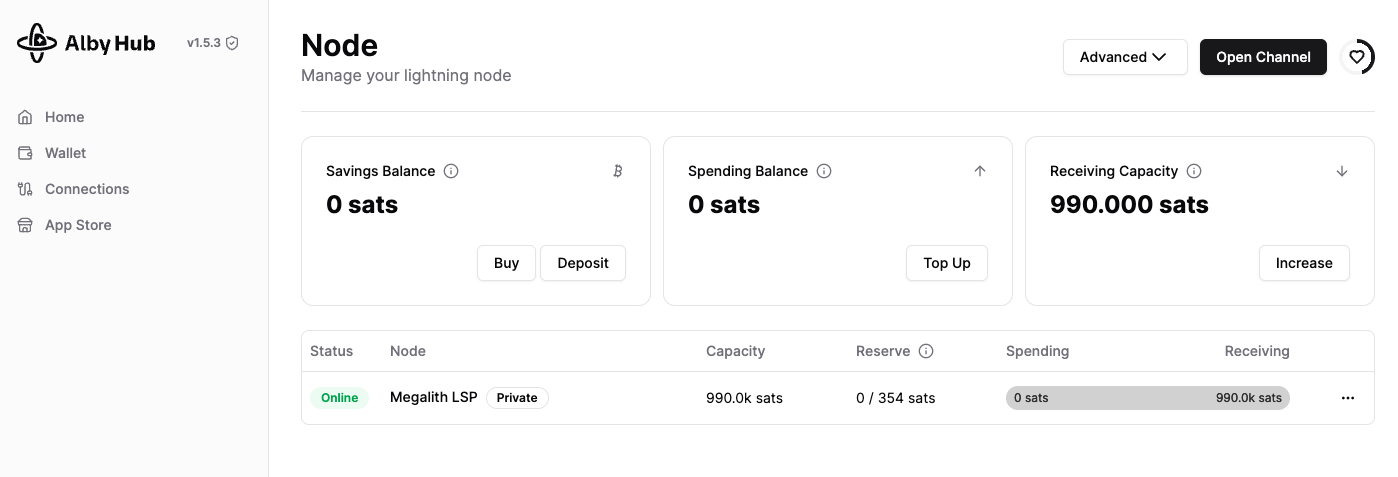The height and width of the screenshot is (477, 1398).
Task: Click the bitcoin symbol in Savings card
Action: coord(618,171)
